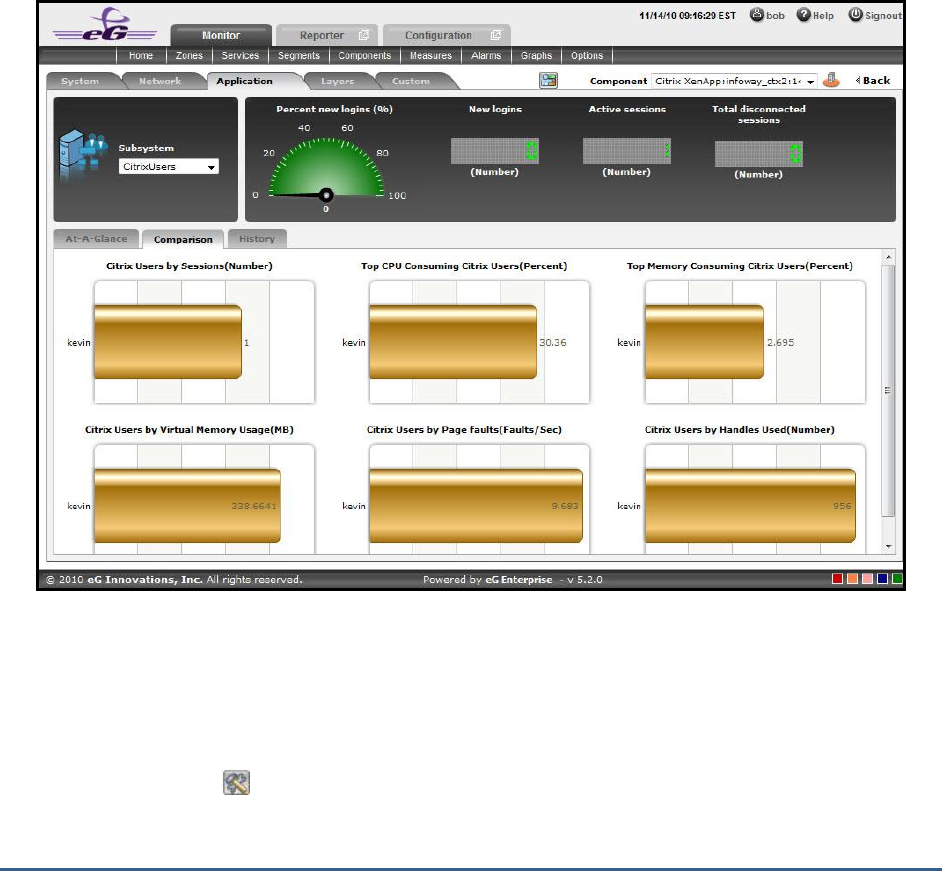The width and height of the screenshot is (942, 871).
Task: Click the Citrix Users by Sessions bar
Action: click(168, 342)
